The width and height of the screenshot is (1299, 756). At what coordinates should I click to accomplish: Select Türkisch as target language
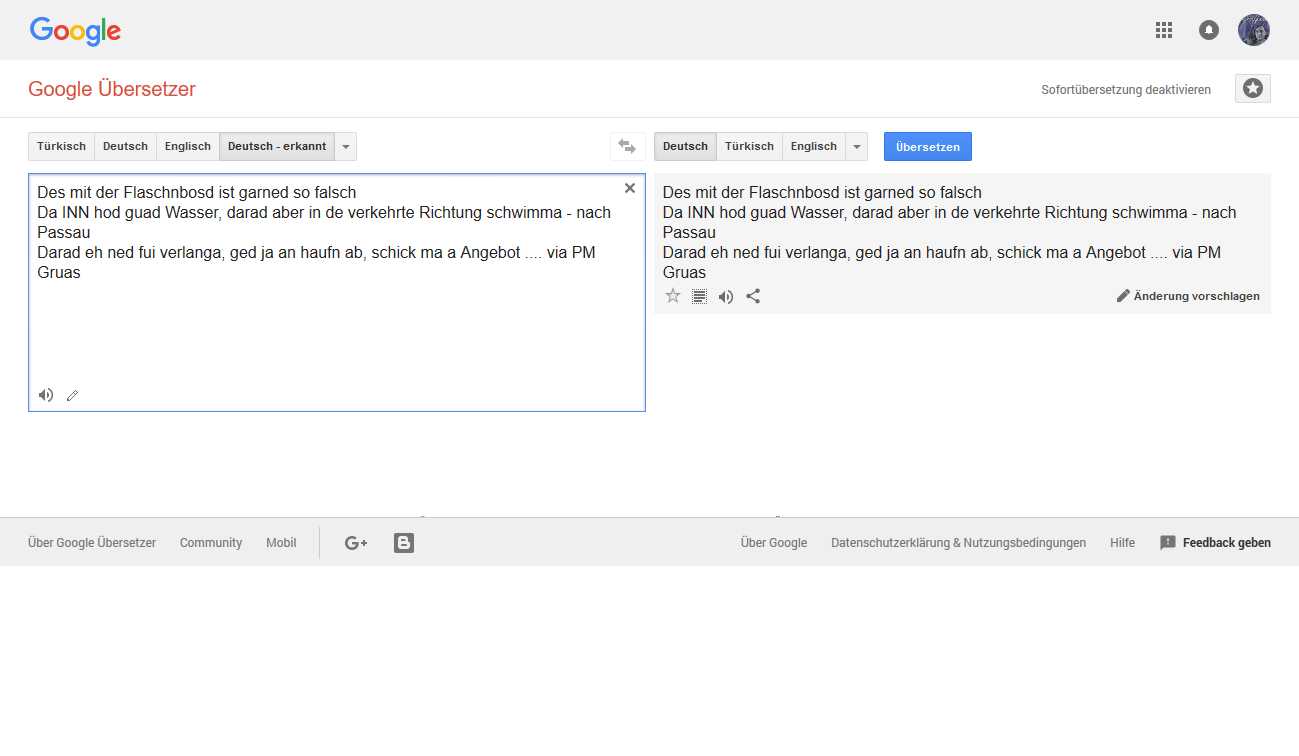[749, 146]
